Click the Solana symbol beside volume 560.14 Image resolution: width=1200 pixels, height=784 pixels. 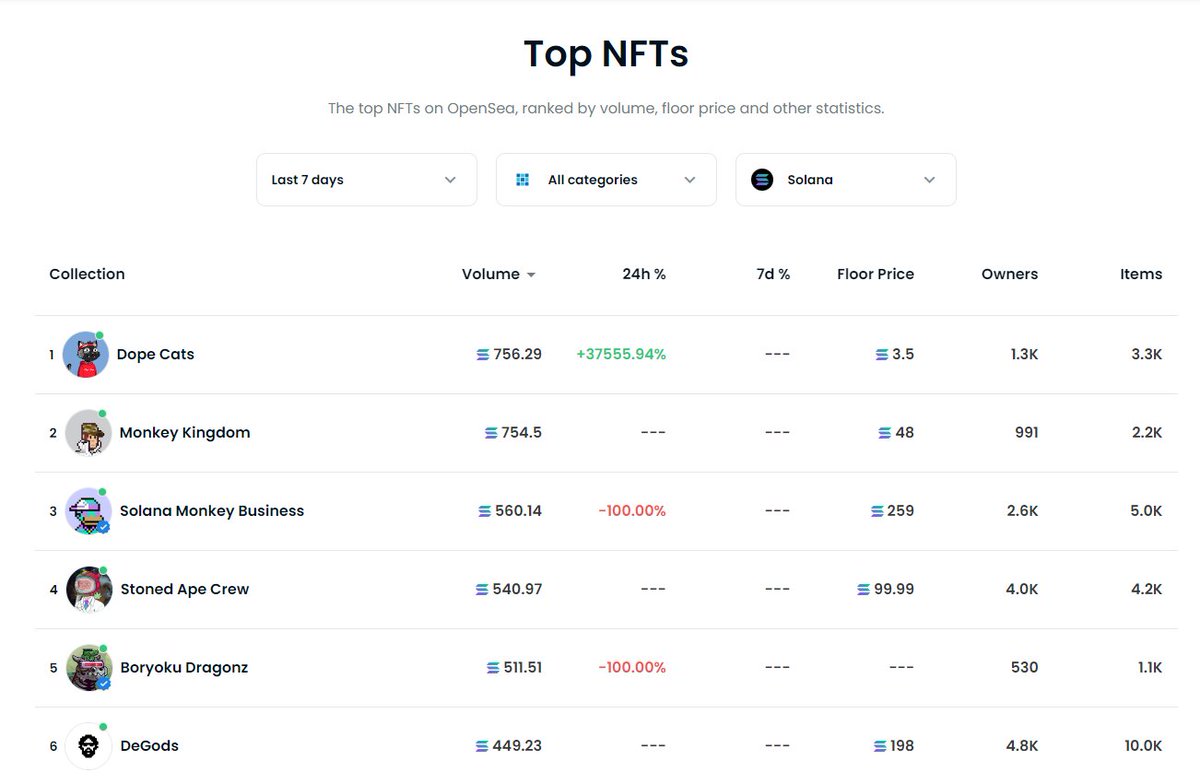coord(485,511)
